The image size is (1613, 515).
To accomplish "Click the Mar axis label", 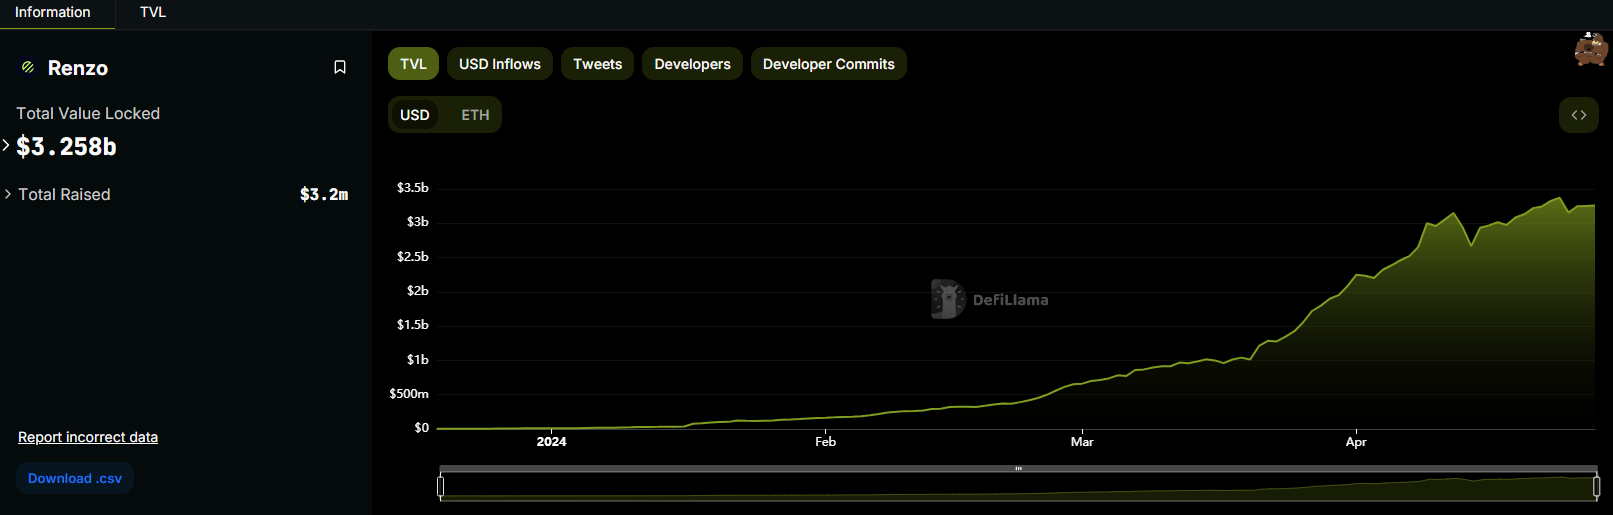I will click(x=1082, y=441).
